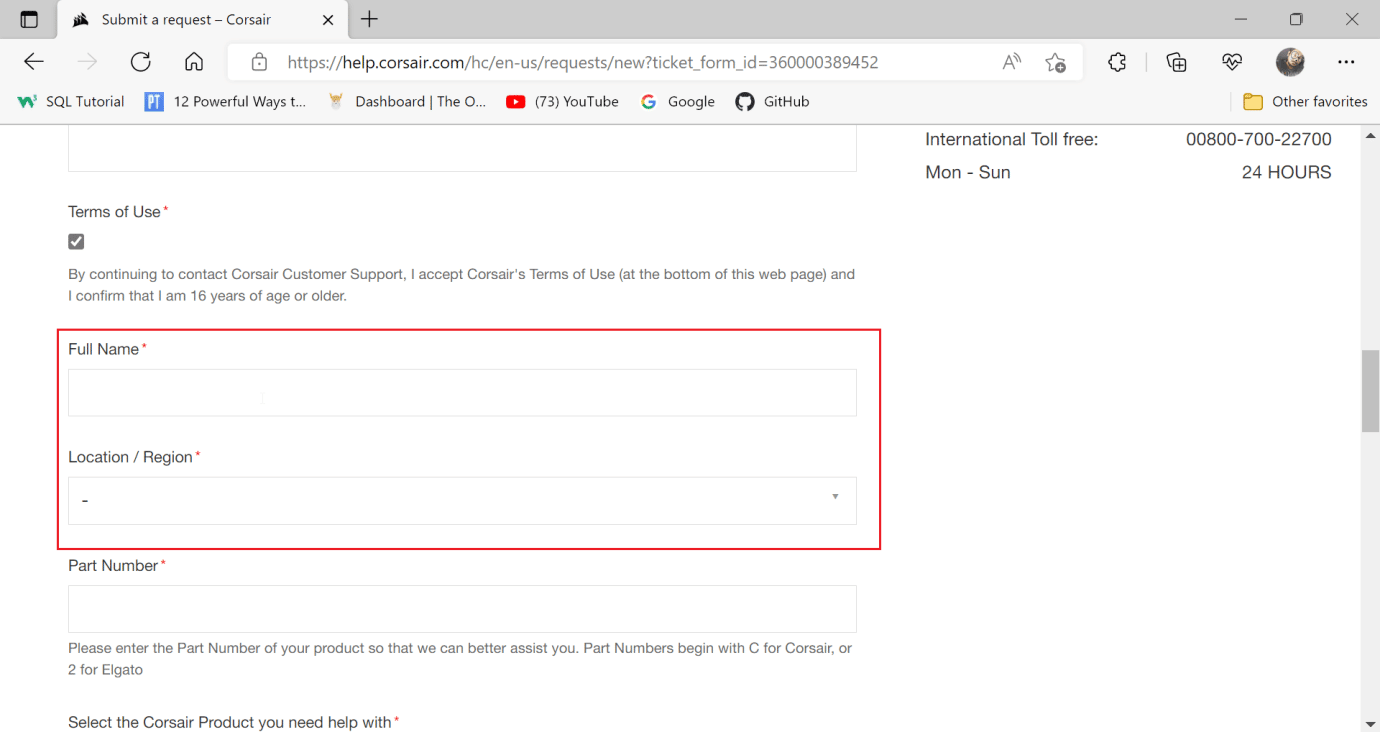Click the 24 HOURS text
Image resolution: width=1380 pixels, height=732 pixels.
[x=1287, y=172]
